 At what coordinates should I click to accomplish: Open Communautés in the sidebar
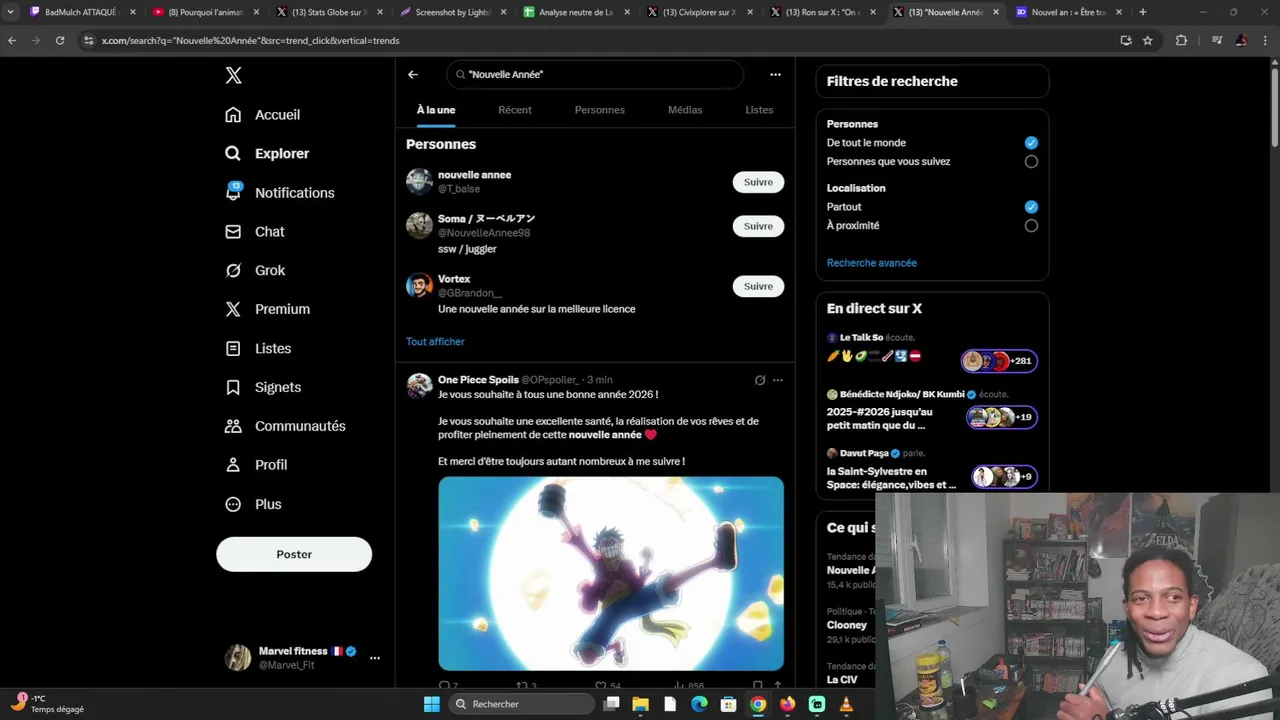point(285,426)
